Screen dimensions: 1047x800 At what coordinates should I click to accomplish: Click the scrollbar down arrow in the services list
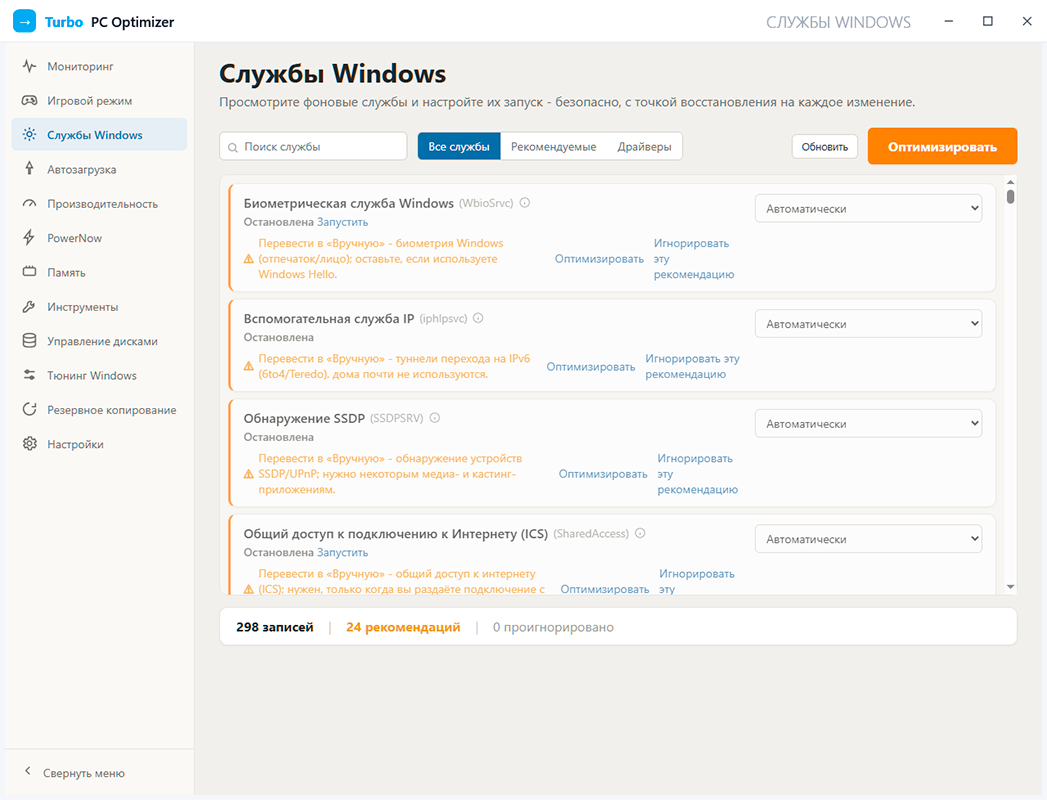pyautogui.click(x=1010, y=587)
